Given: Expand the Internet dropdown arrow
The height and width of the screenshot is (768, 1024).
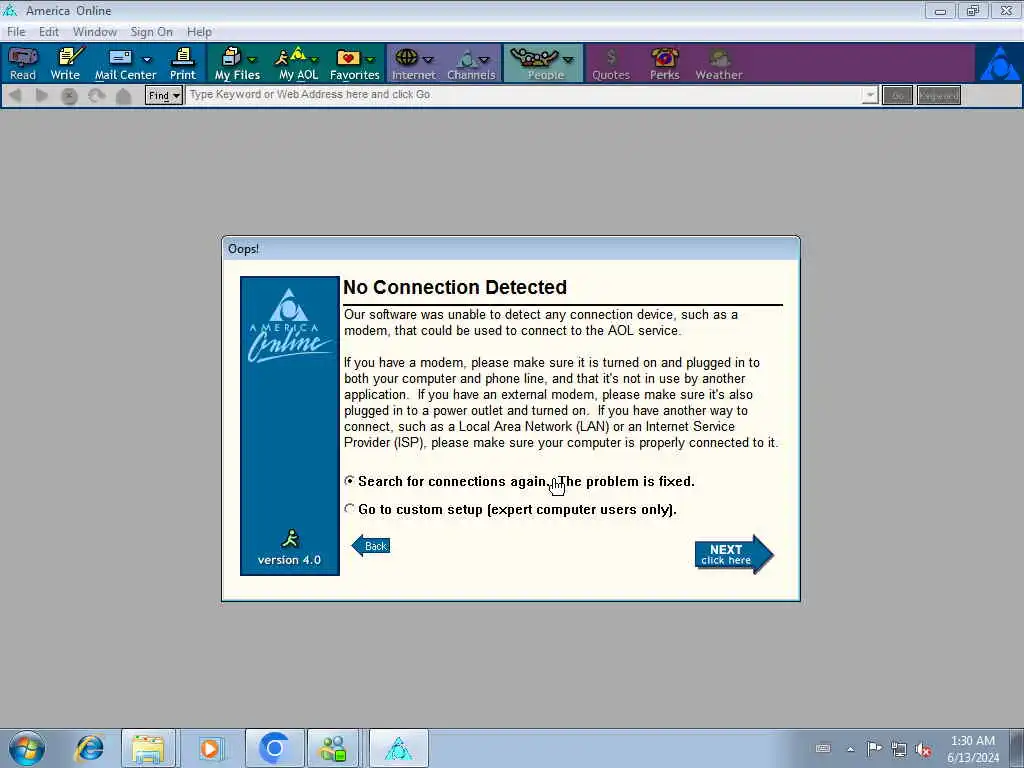Looking at the screenshot, I should click(430, 59).
